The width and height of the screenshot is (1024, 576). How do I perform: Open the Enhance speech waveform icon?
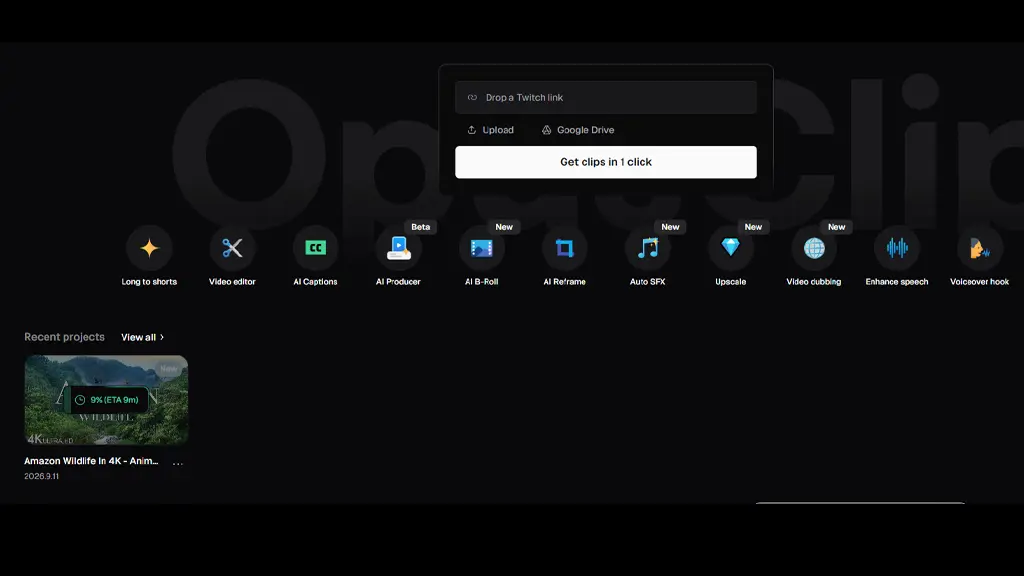[897, 248]
